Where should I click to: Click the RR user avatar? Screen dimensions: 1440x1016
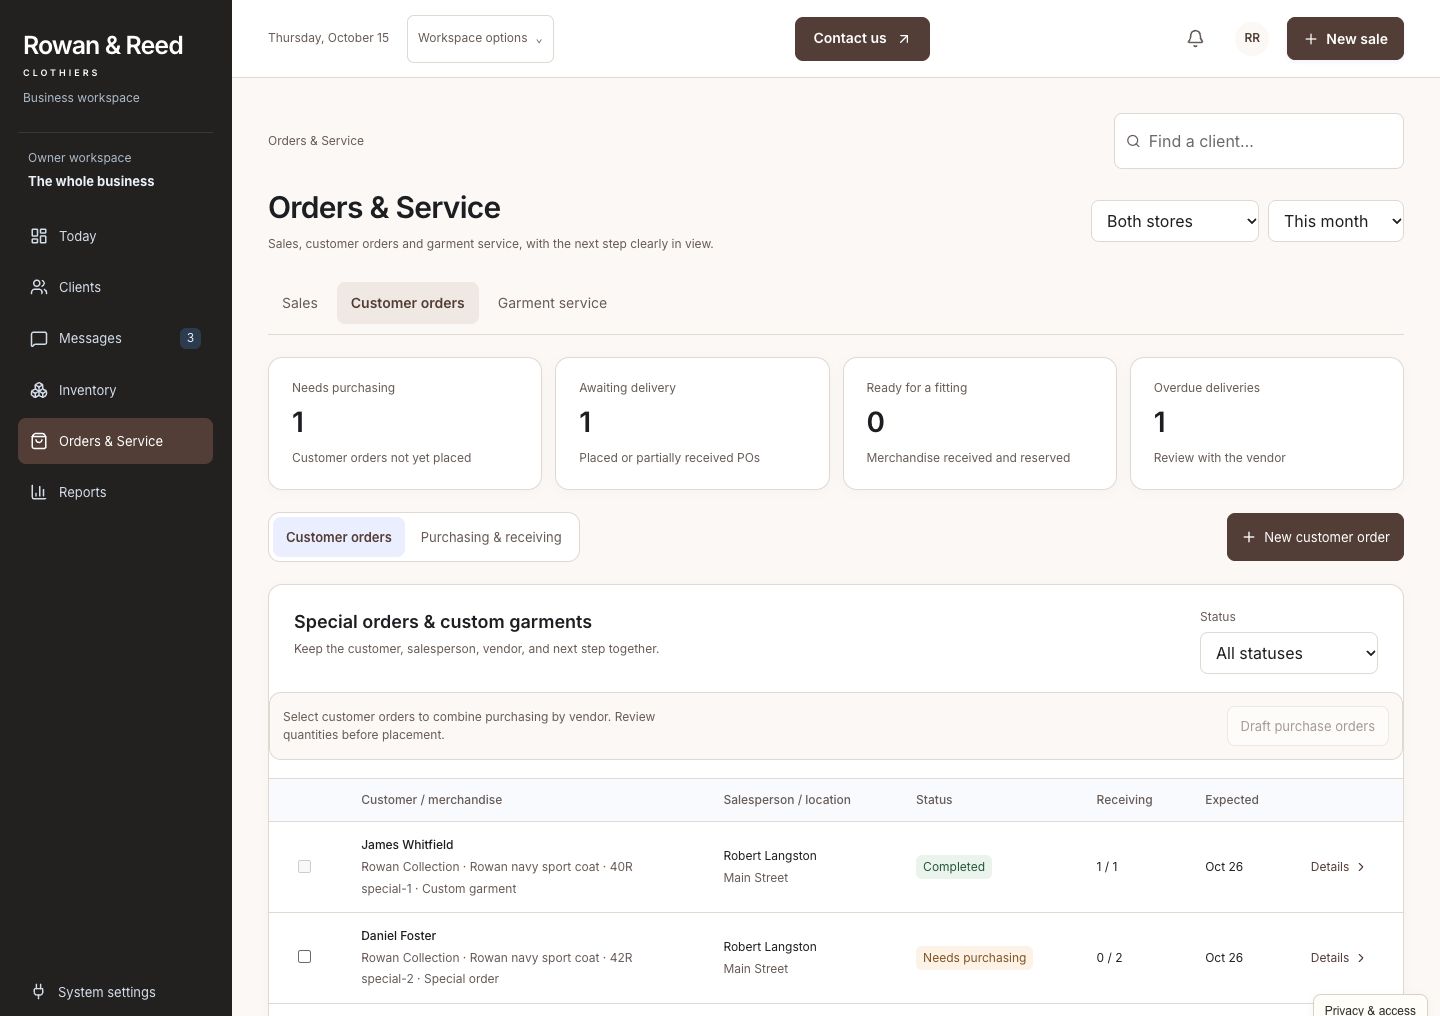pyautogui.click(x=1252, y=38)
